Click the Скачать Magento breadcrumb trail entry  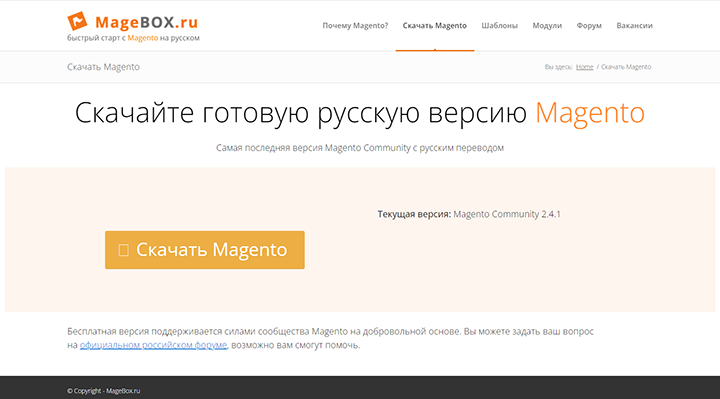click(x=626, y=67)
